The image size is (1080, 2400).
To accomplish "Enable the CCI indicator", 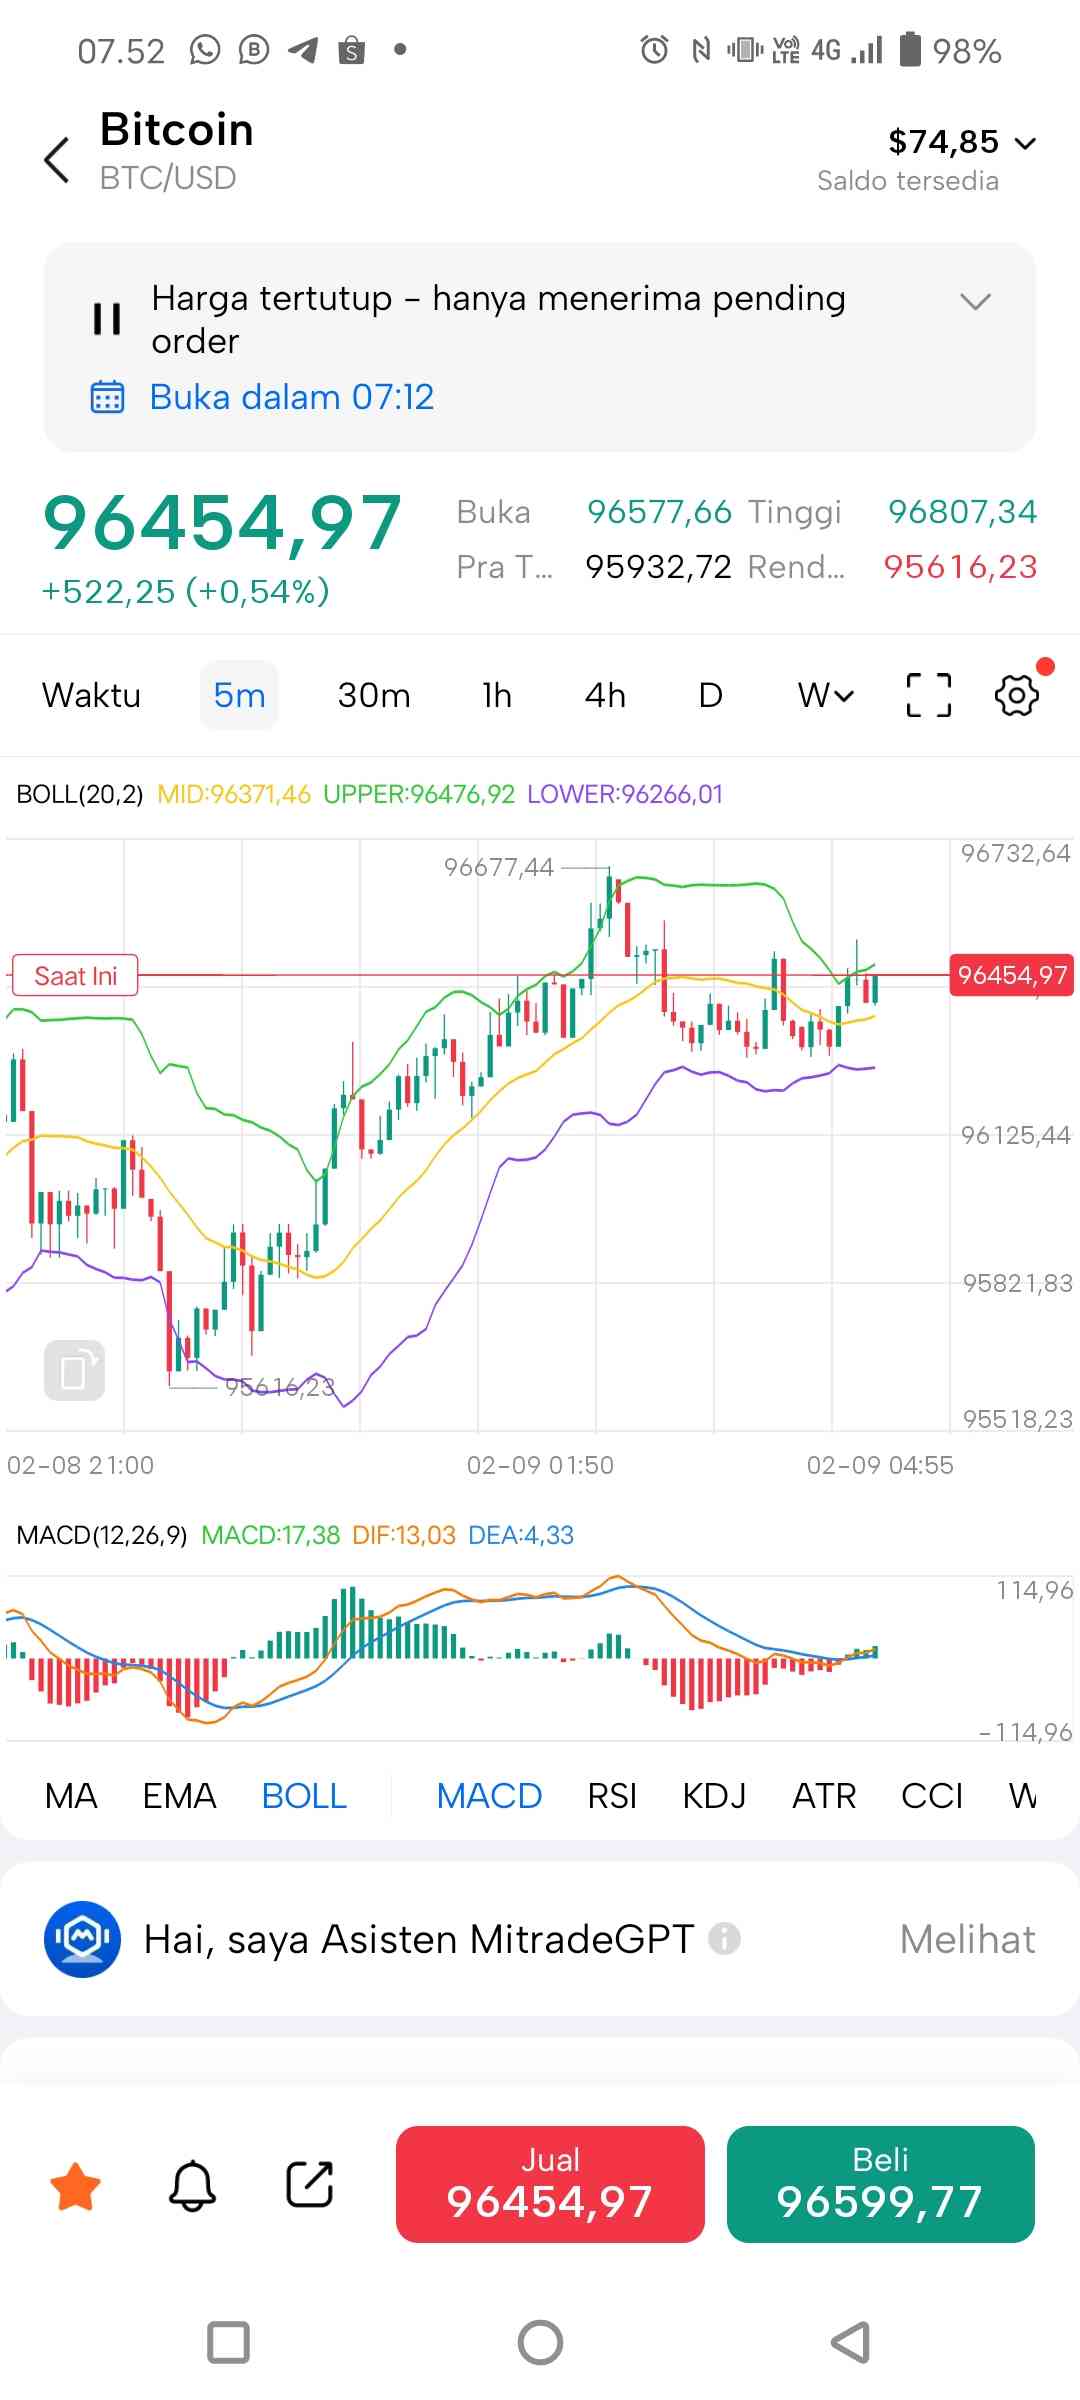I will click(x=932, y=1796).
